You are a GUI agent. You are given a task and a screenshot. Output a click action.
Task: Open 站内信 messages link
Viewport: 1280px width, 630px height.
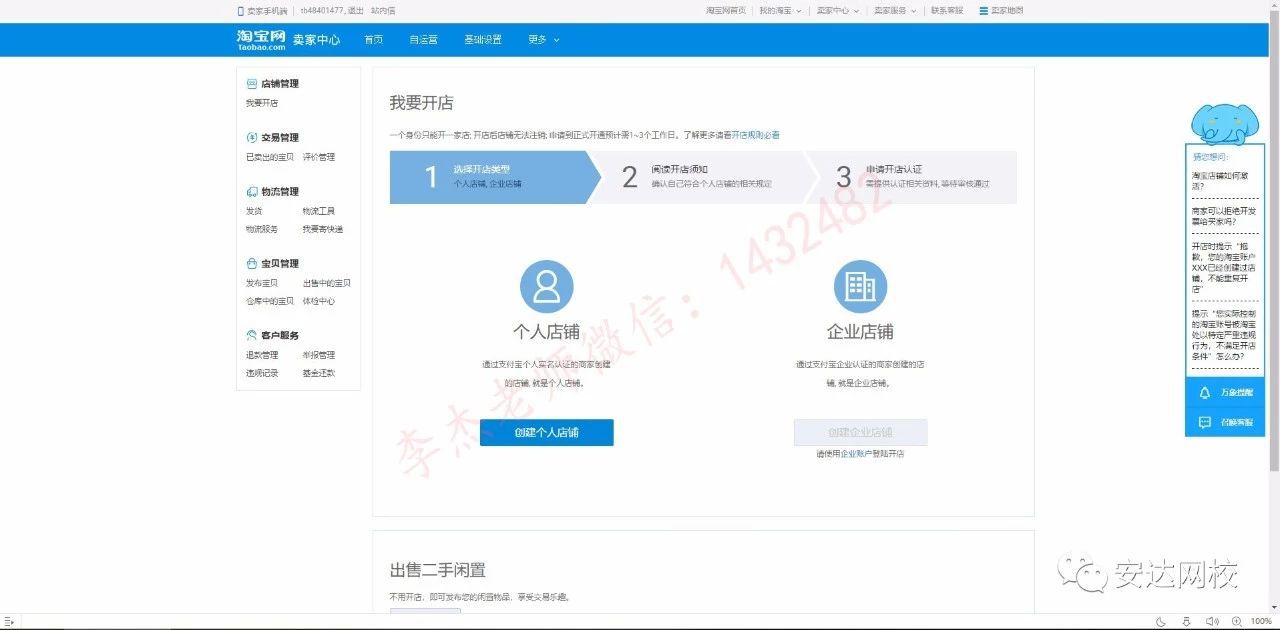click(x=383, y=11)
